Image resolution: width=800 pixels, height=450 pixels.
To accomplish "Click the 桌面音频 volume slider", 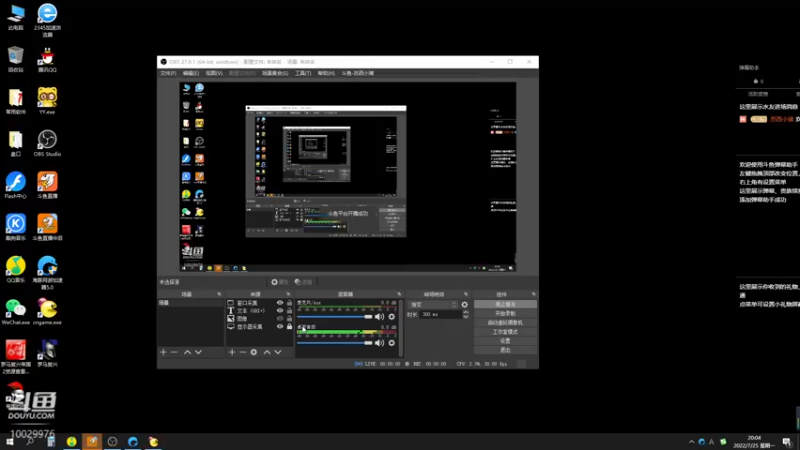I will coord(335,343).
